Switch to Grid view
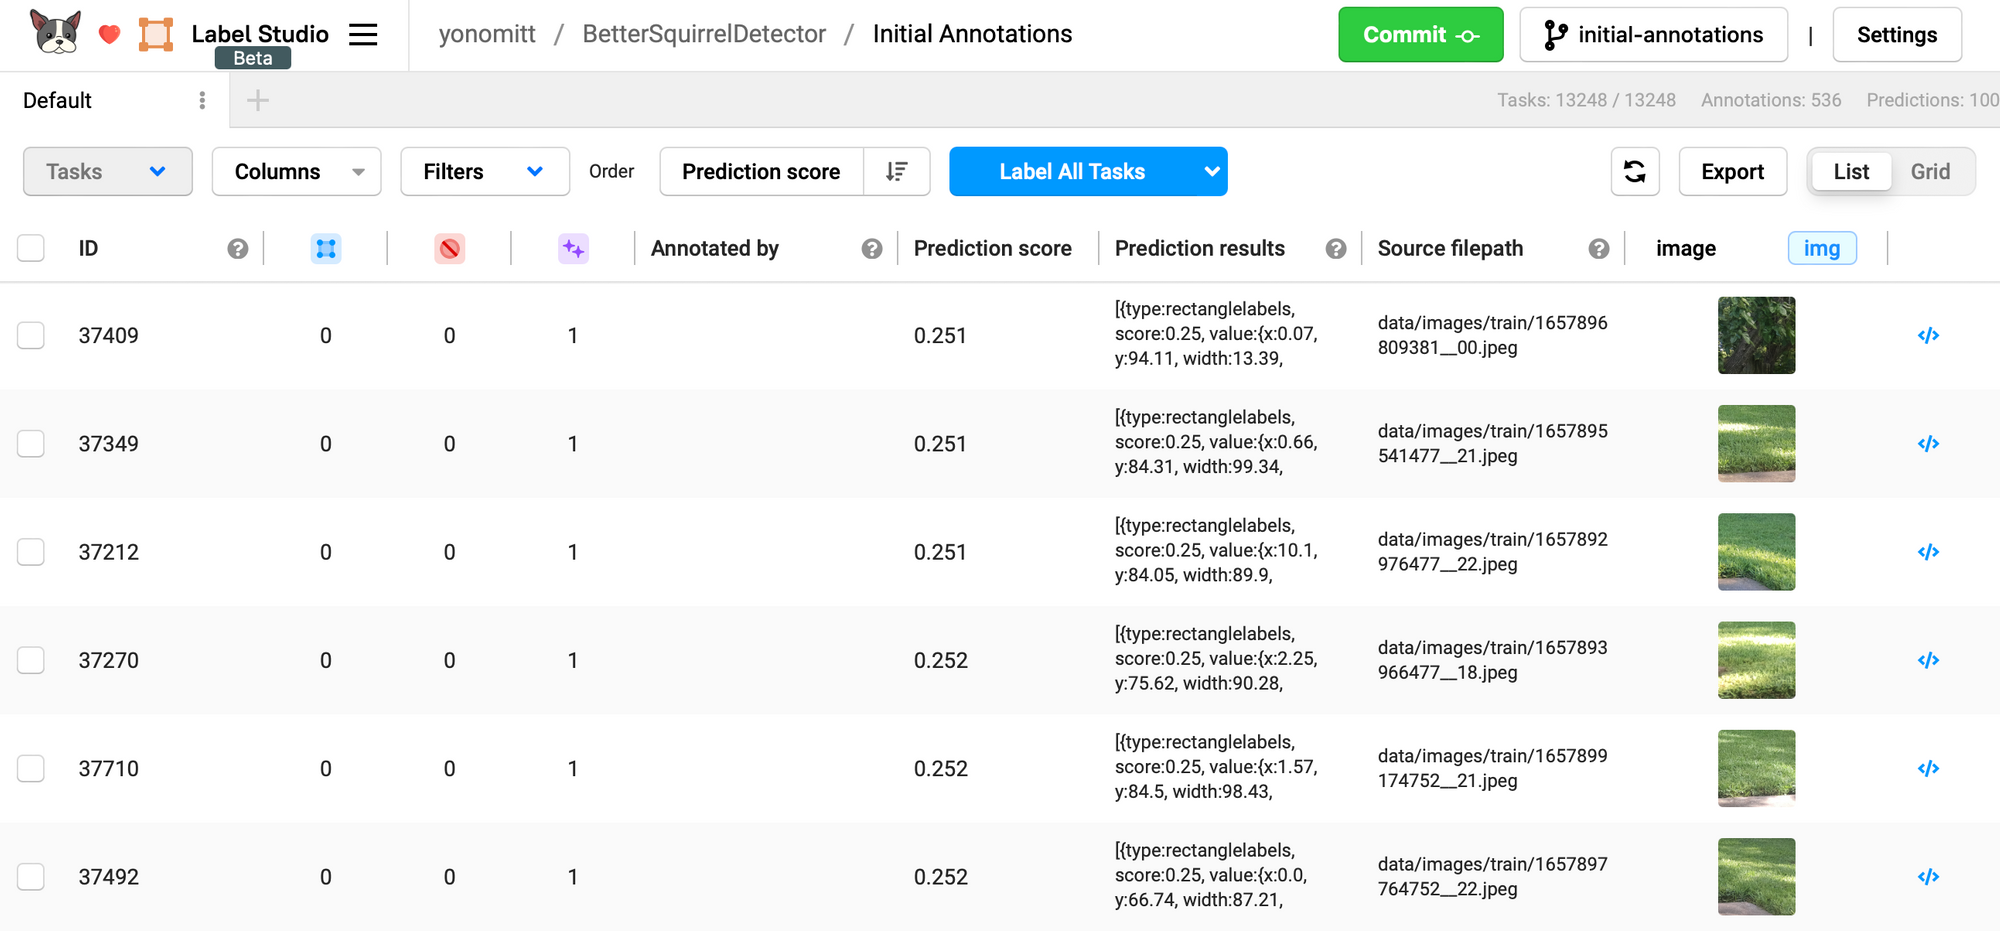The image size is (2000, 931). [1930, 172]
